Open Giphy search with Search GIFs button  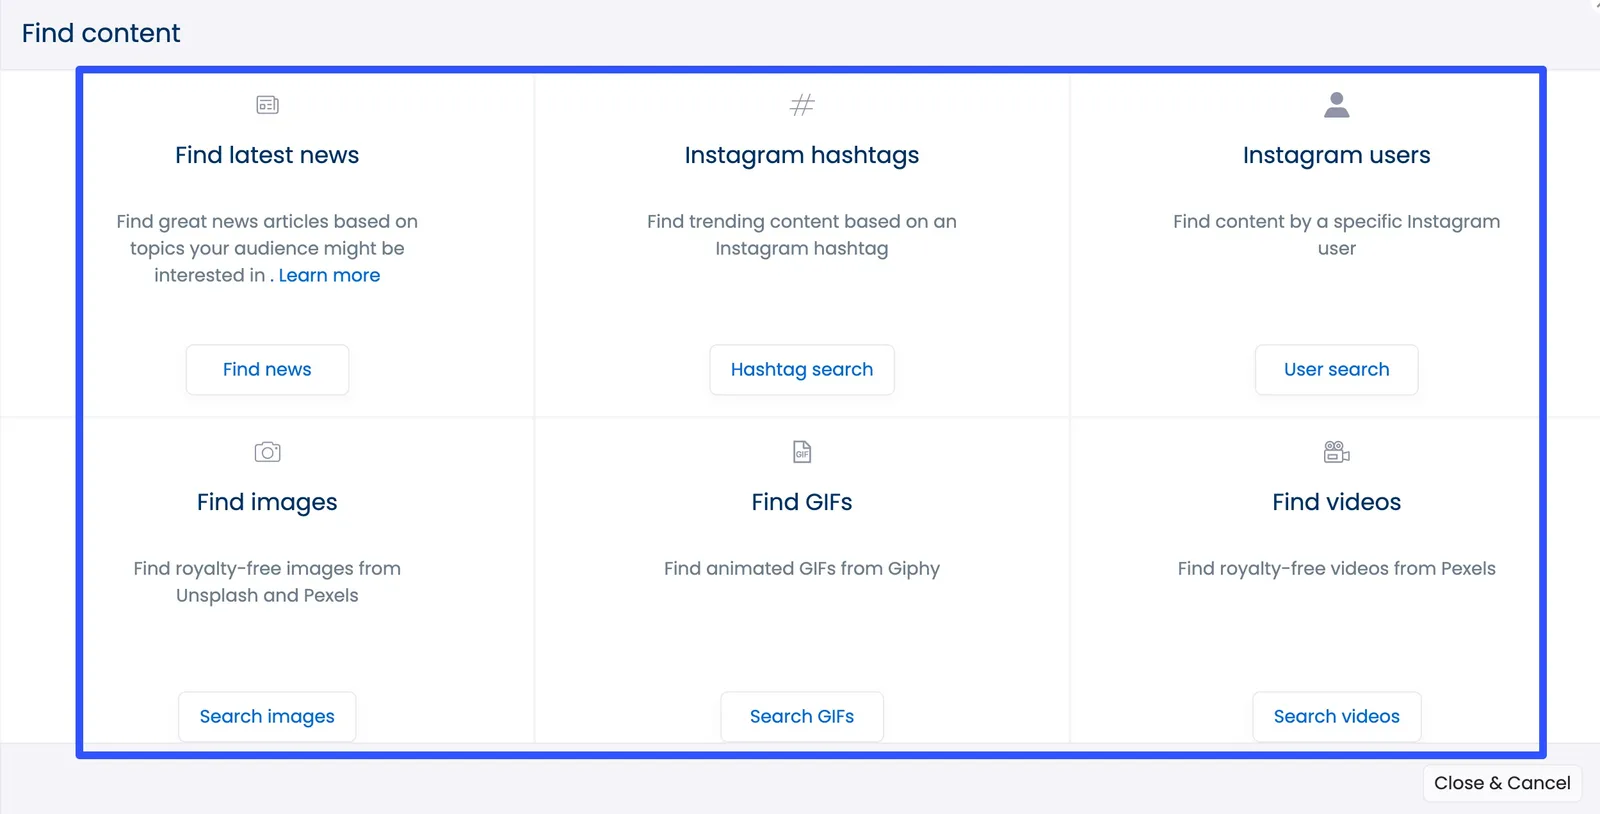pyautogui.click(x=801, y=716)
